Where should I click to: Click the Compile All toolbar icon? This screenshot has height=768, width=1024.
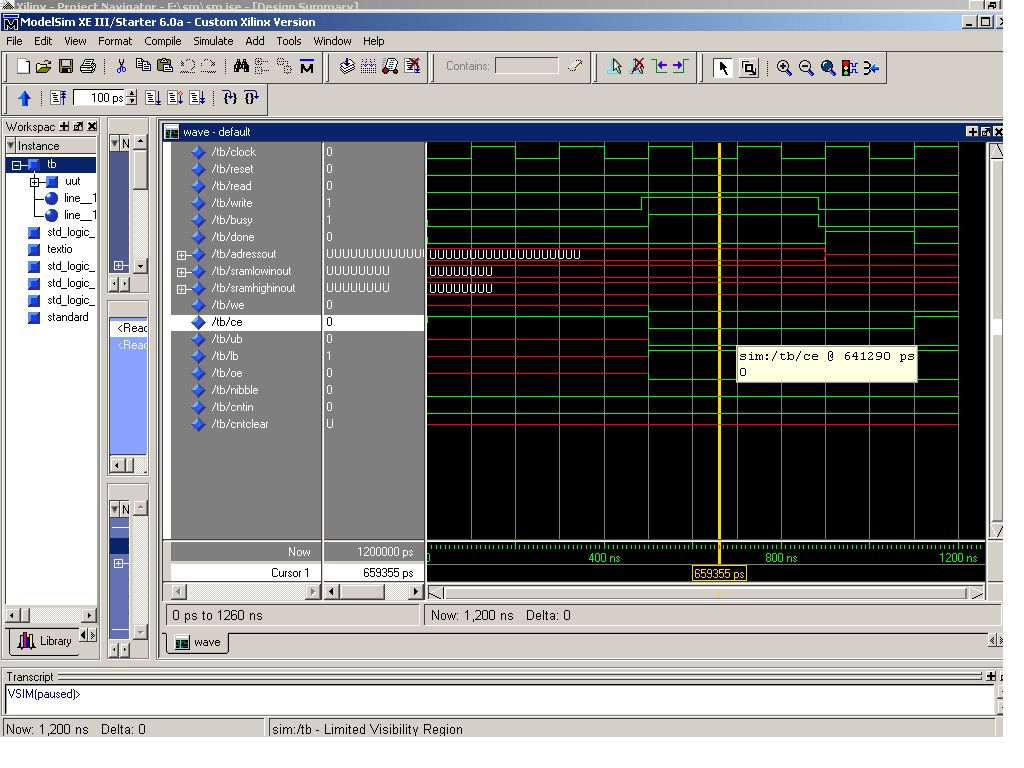(x=369, y=66)
